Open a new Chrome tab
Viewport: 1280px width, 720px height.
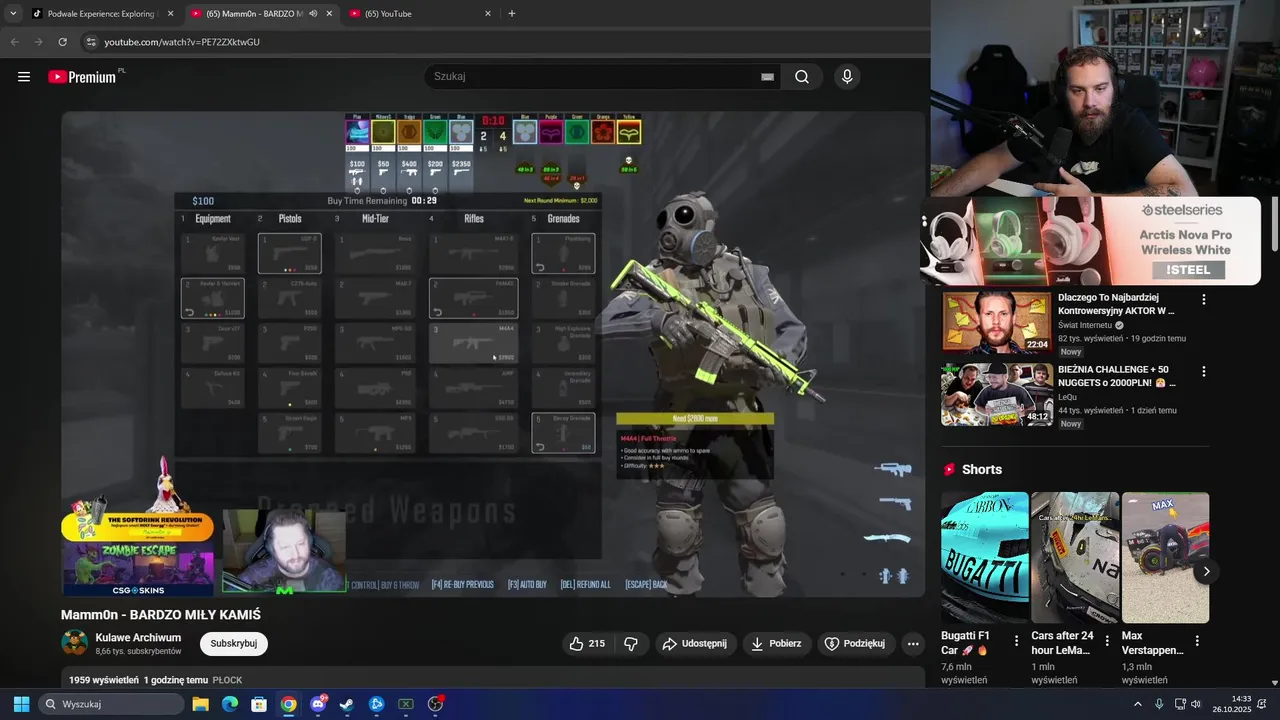[512, 14]
